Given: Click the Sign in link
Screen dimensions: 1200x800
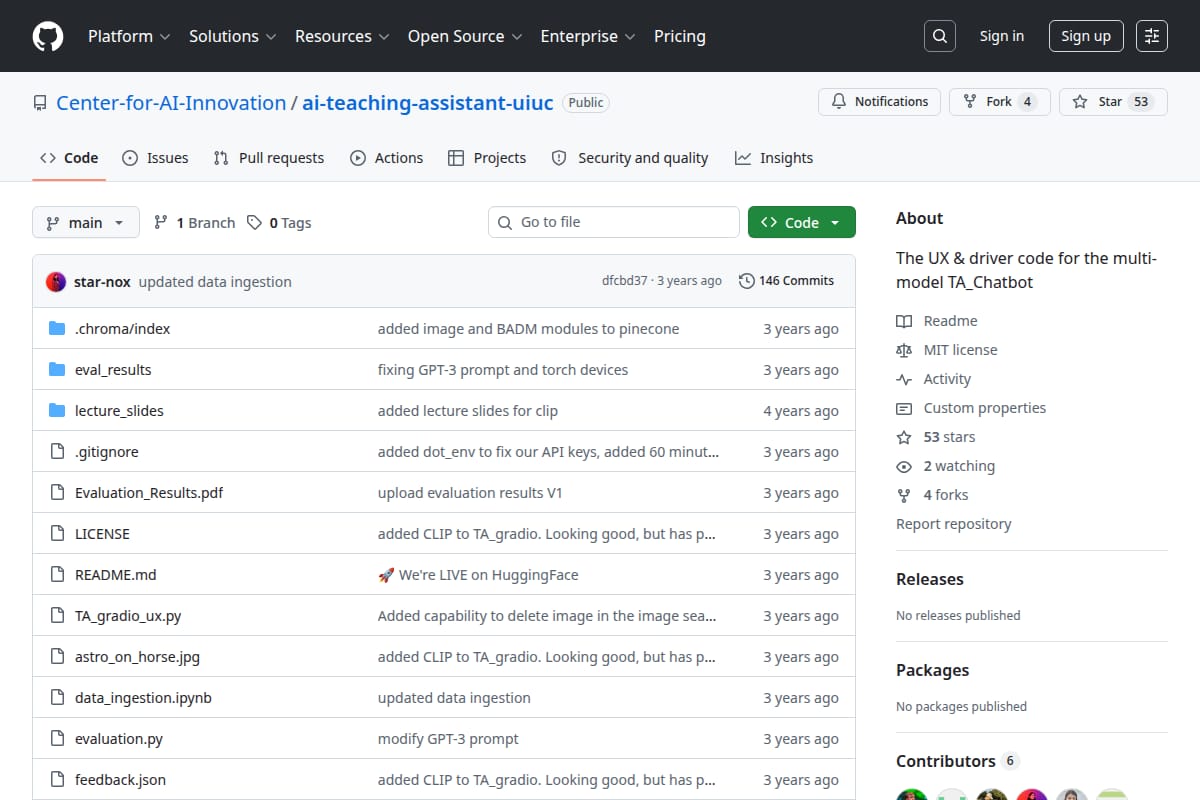Looking at the screenshot, I should (x=1002, y=36).
